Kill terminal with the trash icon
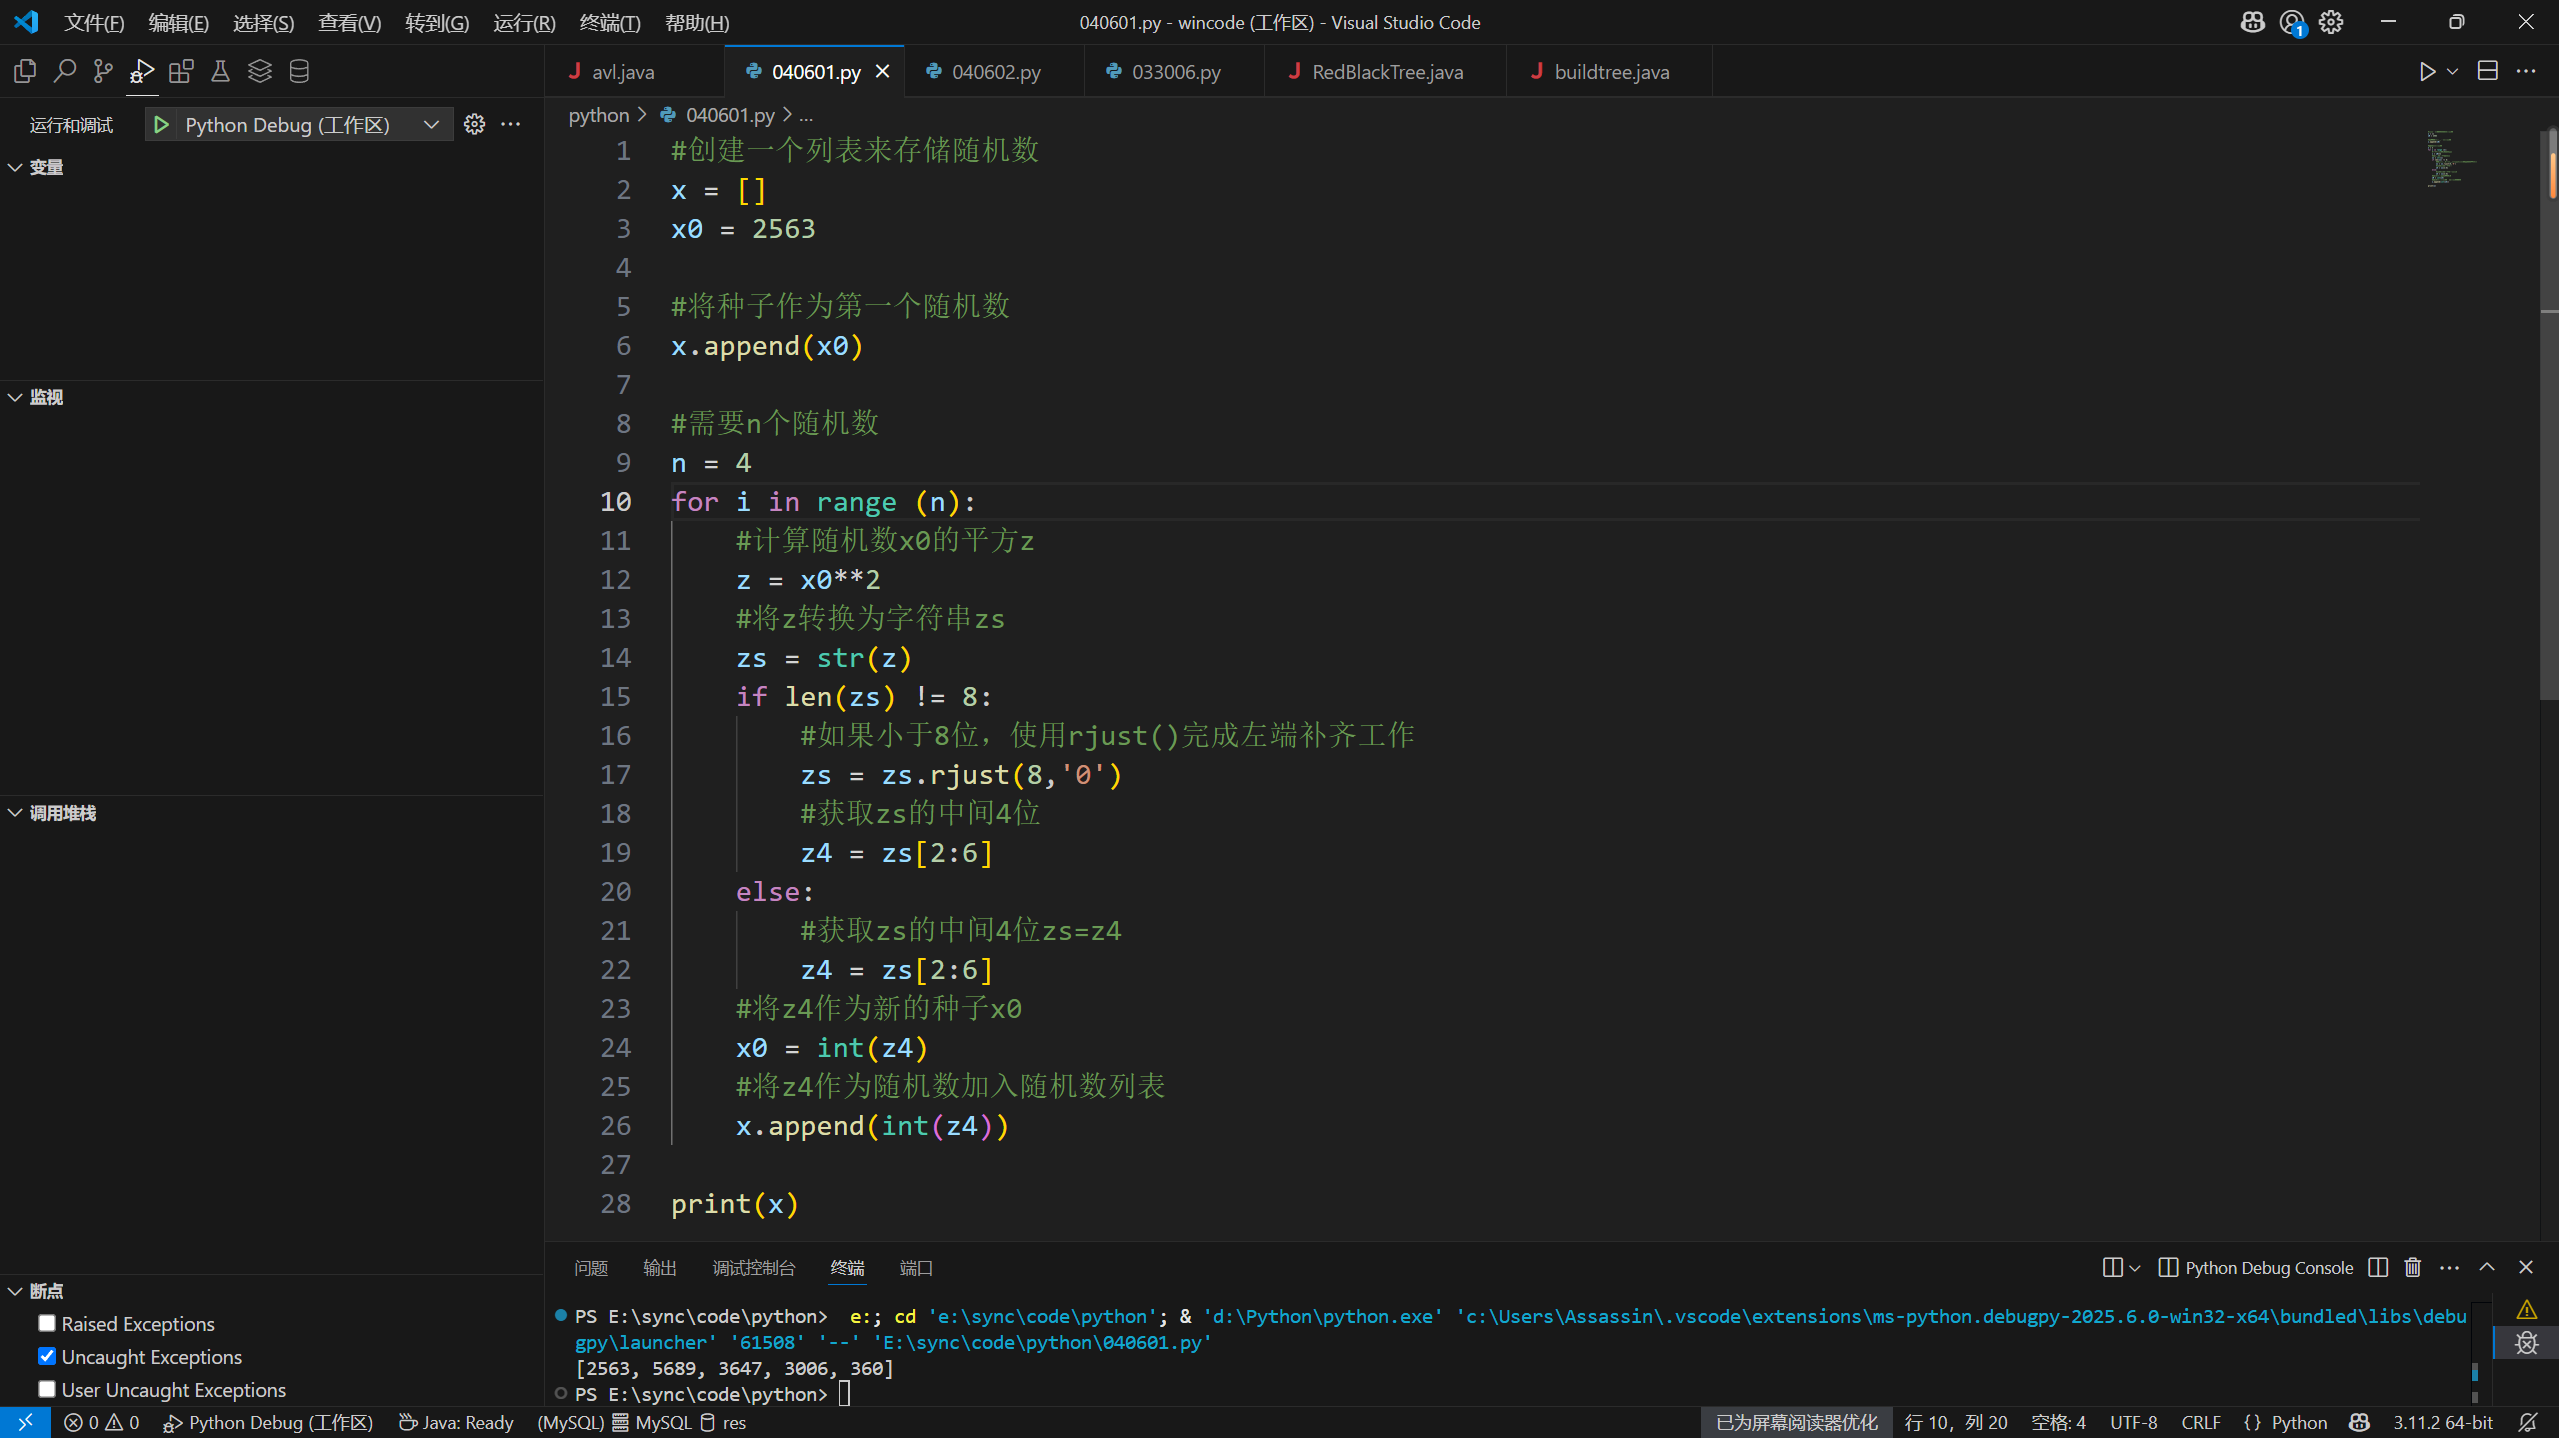The image size is (2559, 1438). (2412, 1268)
